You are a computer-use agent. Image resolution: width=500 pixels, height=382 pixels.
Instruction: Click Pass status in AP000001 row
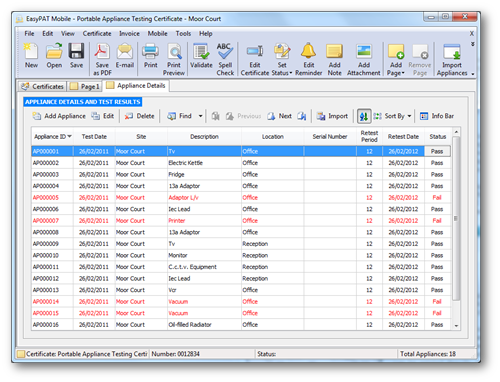[437, 151]
